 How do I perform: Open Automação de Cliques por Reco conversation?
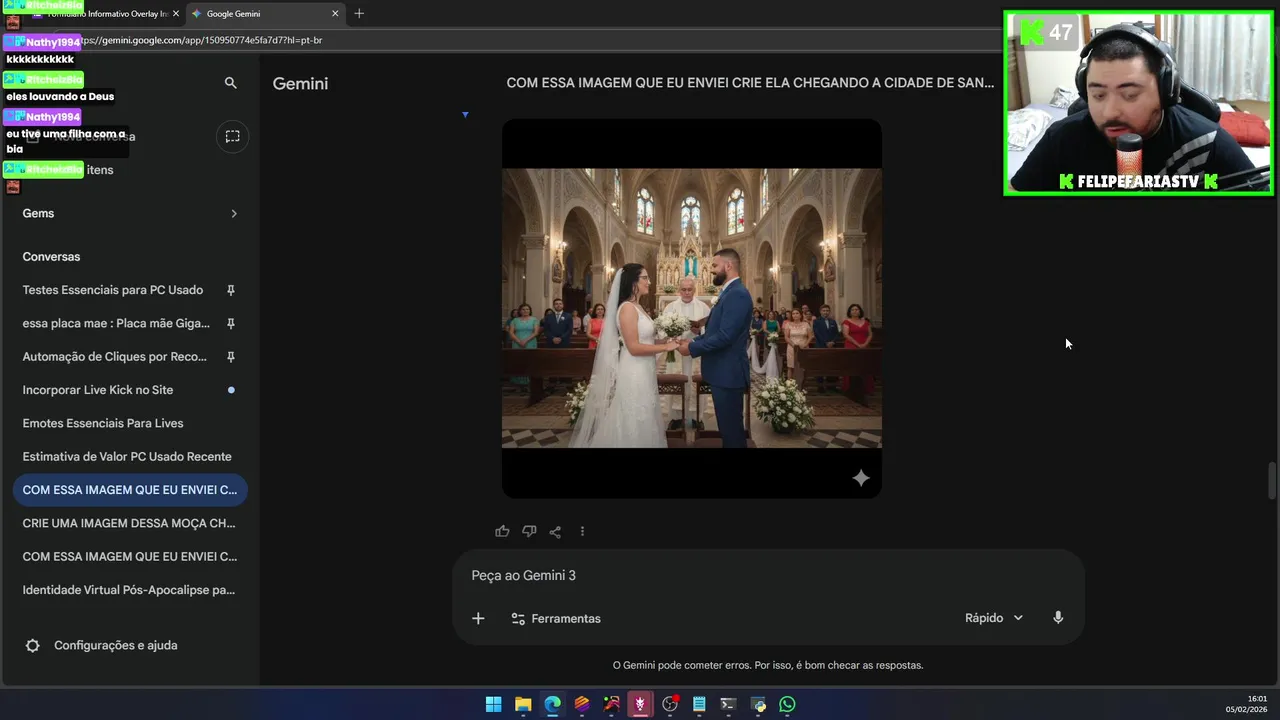click(x=115, y=356)
